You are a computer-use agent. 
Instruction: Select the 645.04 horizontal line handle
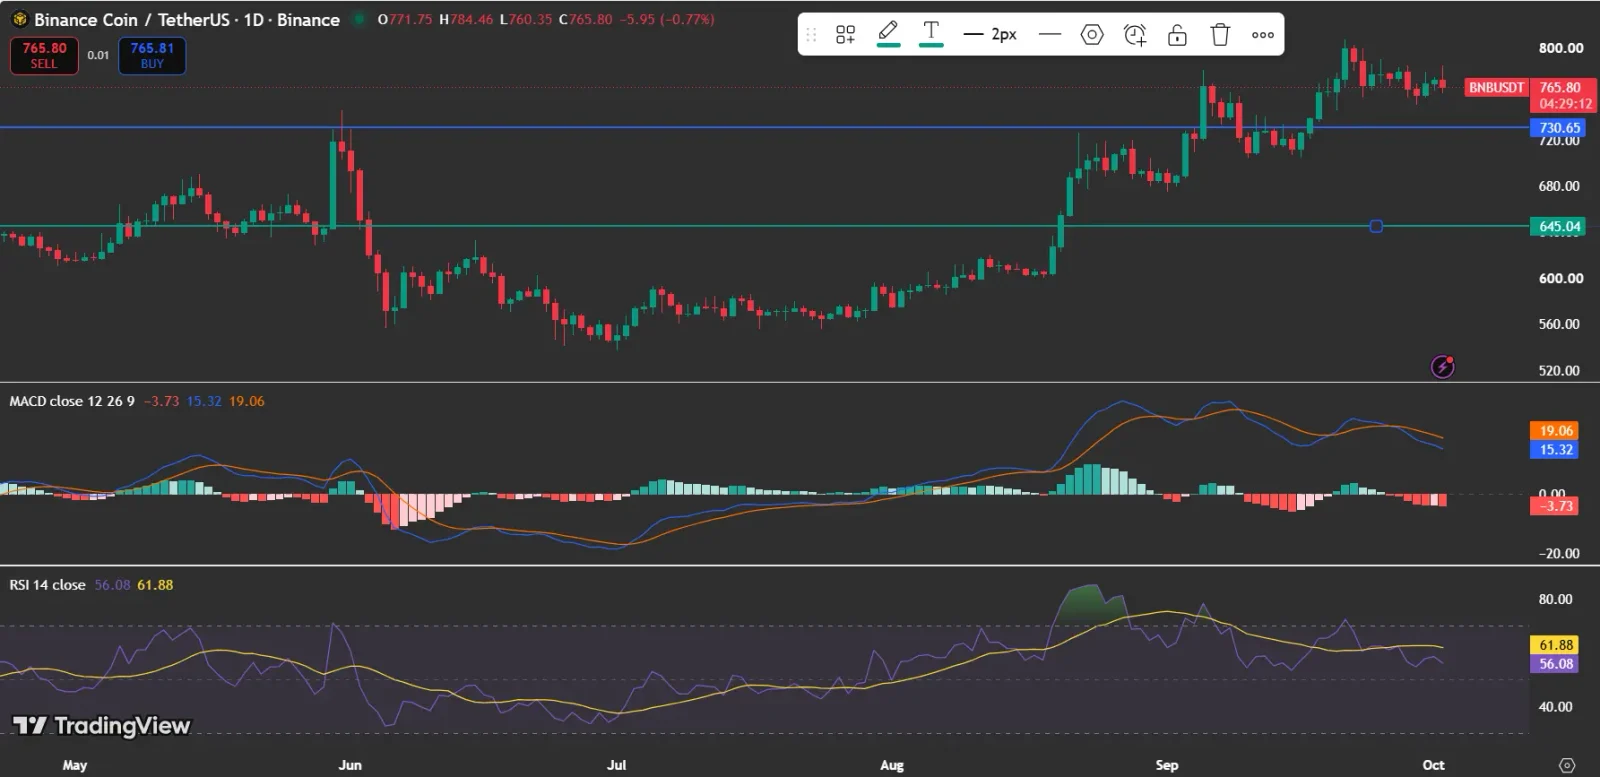1376,226
